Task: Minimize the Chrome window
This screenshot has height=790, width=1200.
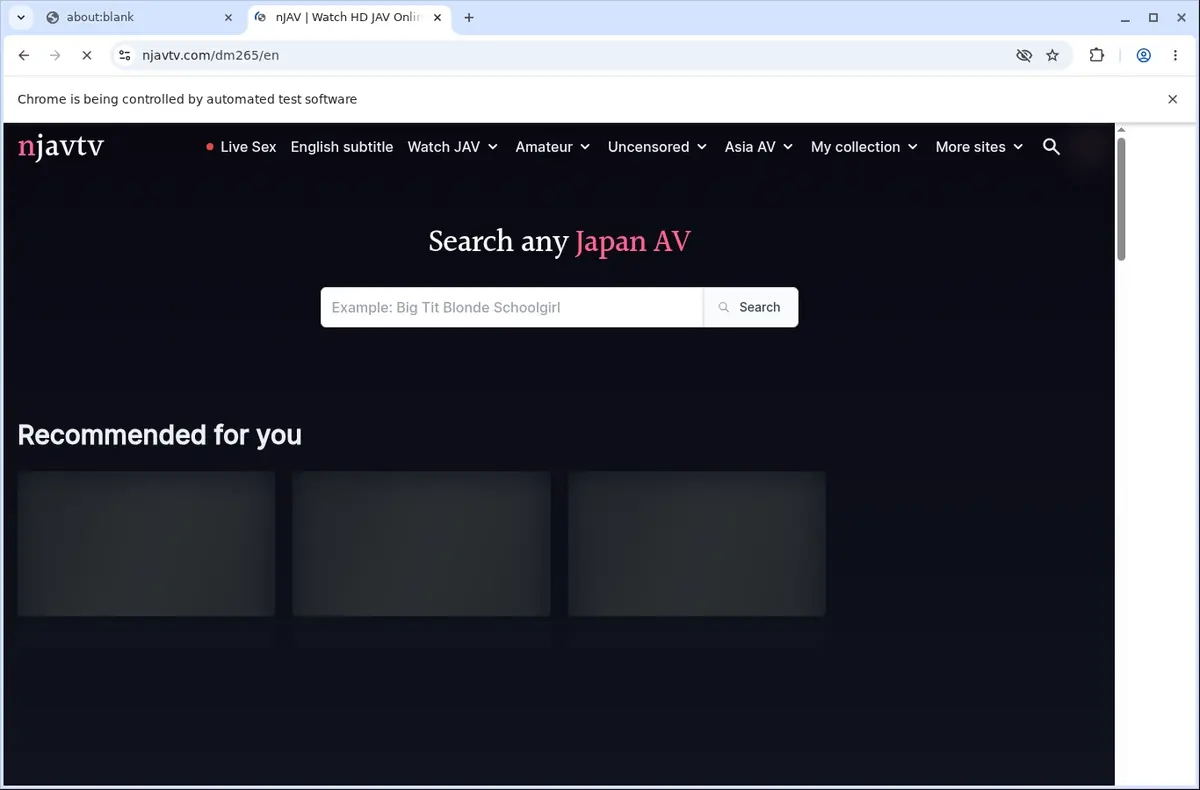Action: (x=1126, y=17)
